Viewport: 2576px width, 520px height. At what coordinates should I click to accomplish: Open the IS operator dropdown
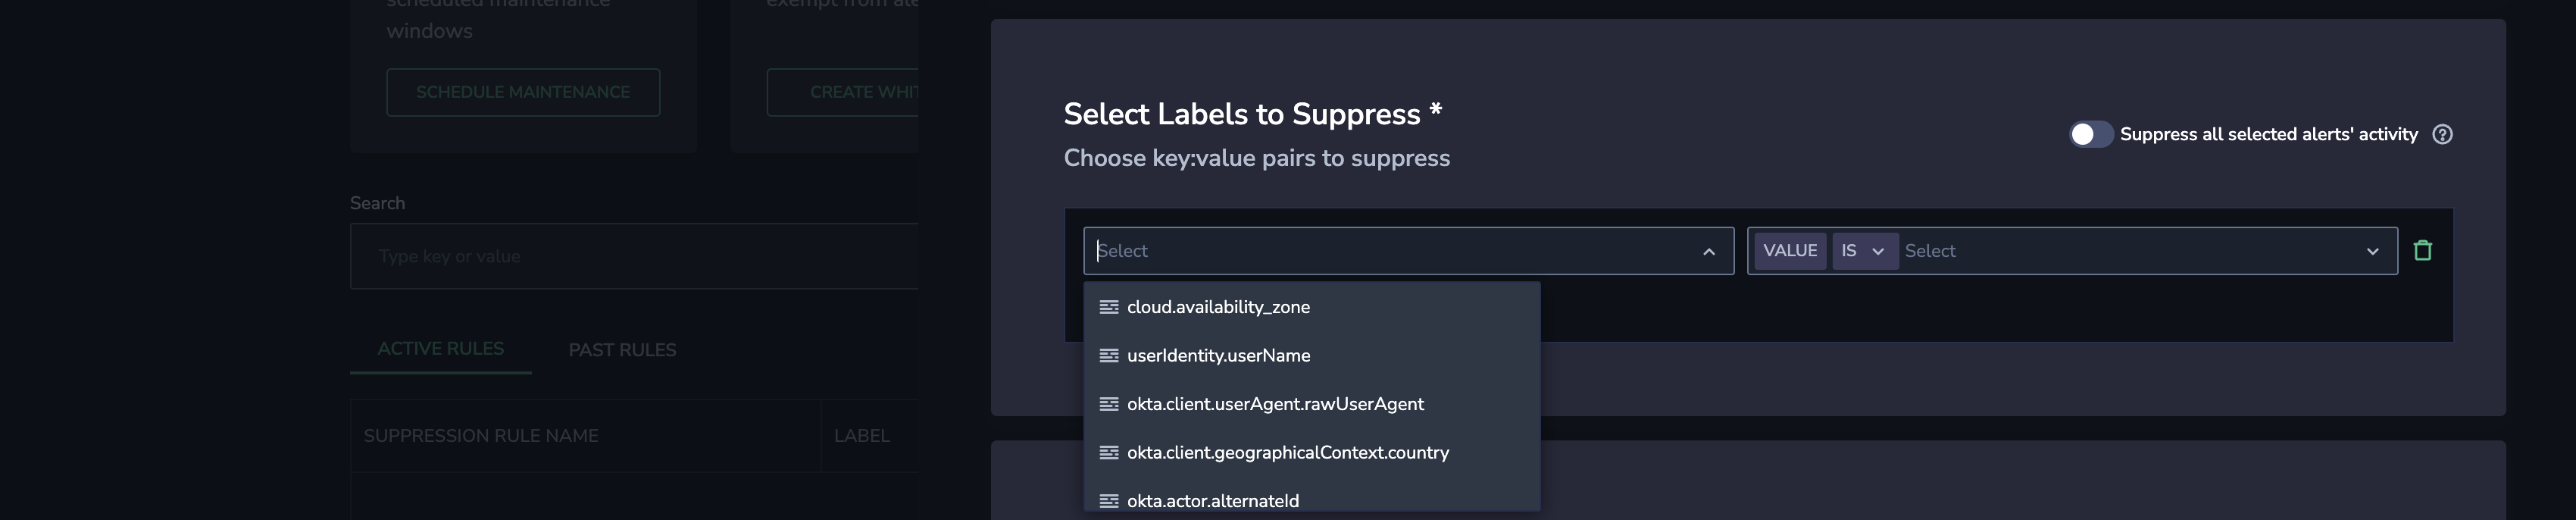tap(1864, 251)
